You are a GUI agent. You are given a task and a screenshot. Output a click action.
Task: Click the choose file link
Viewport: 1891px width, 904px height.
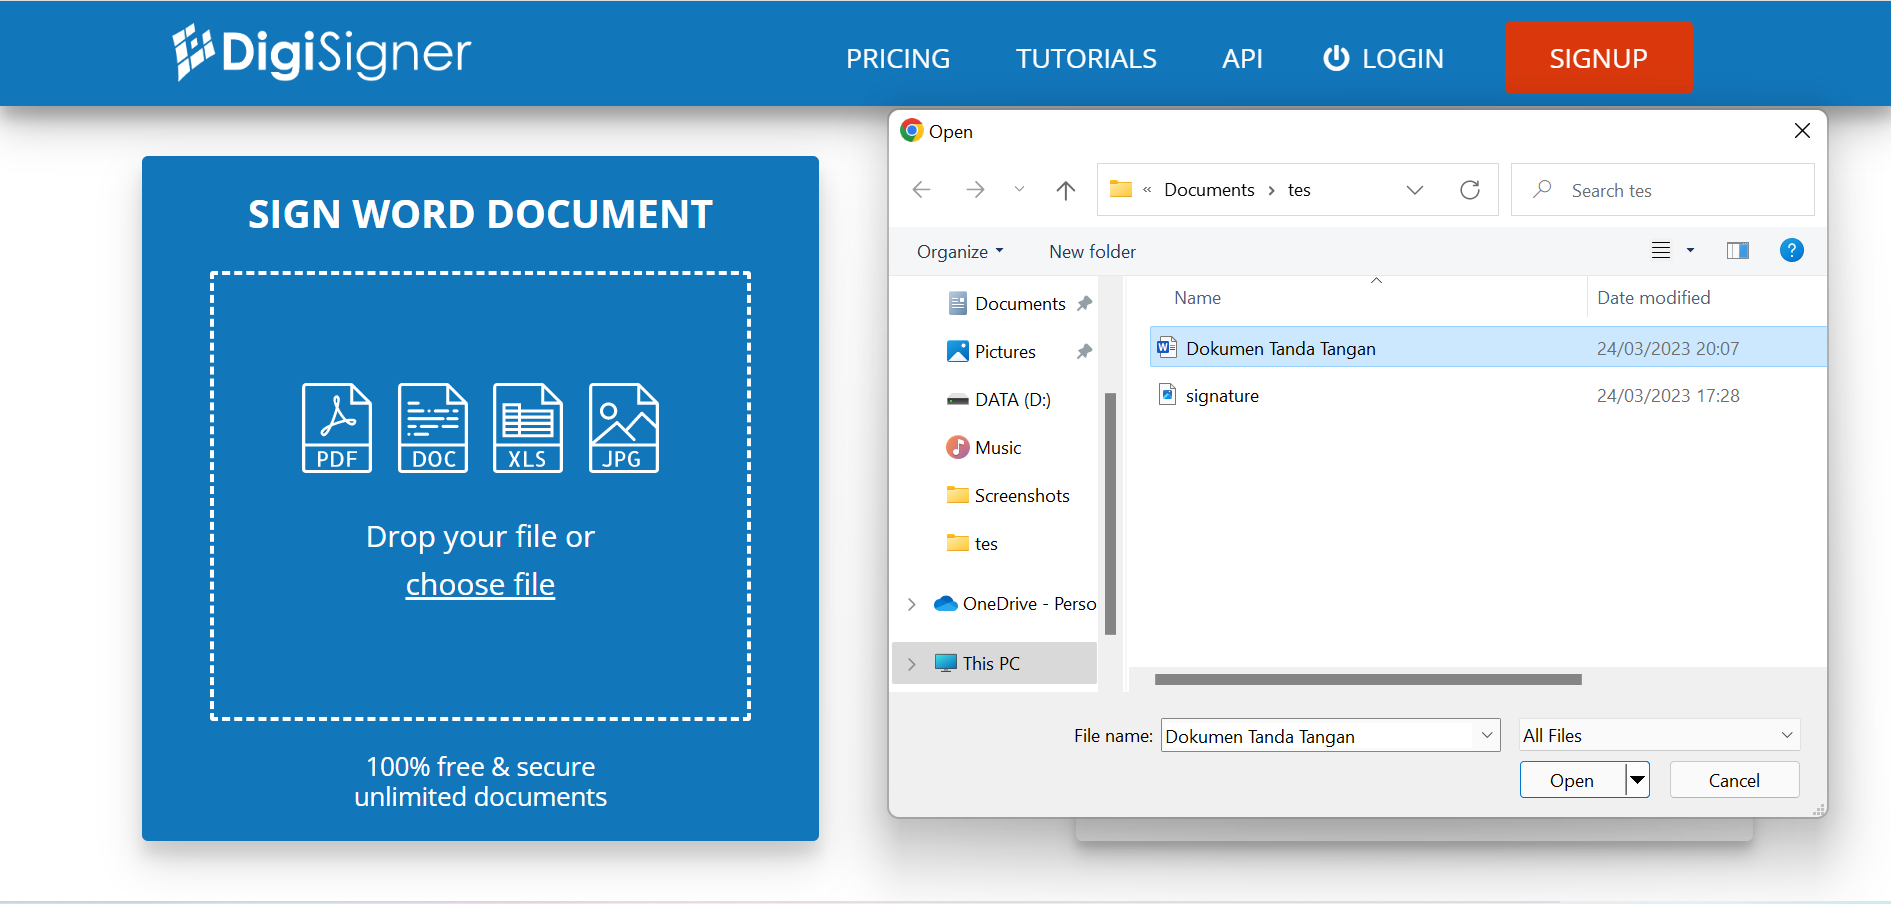click(x=480, y=585)
